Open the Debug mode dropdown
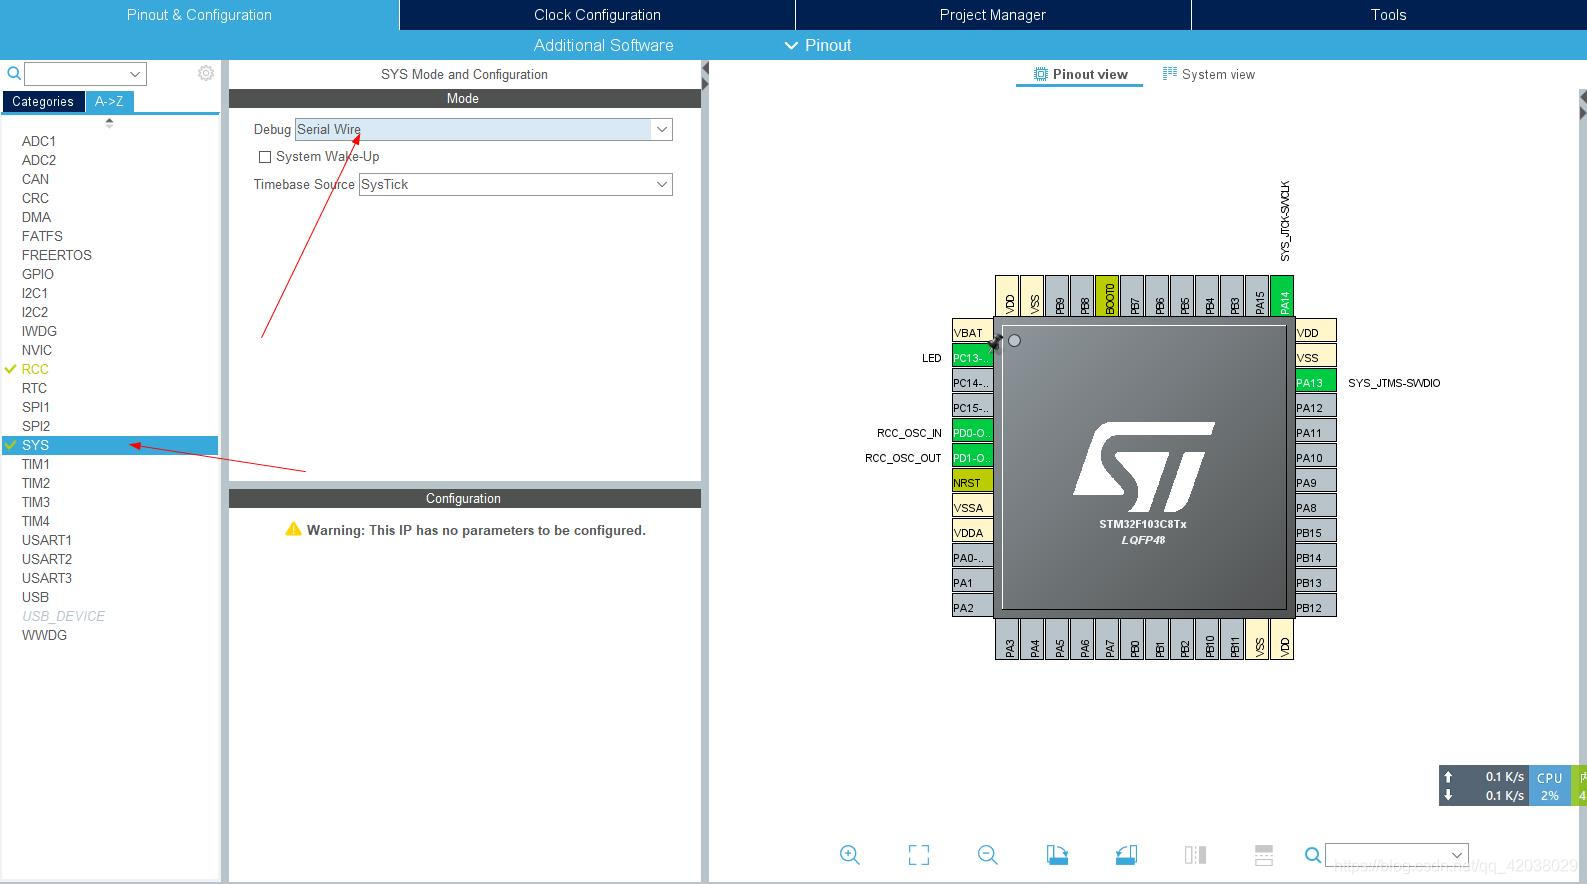1587x884 pixels. 661,129
